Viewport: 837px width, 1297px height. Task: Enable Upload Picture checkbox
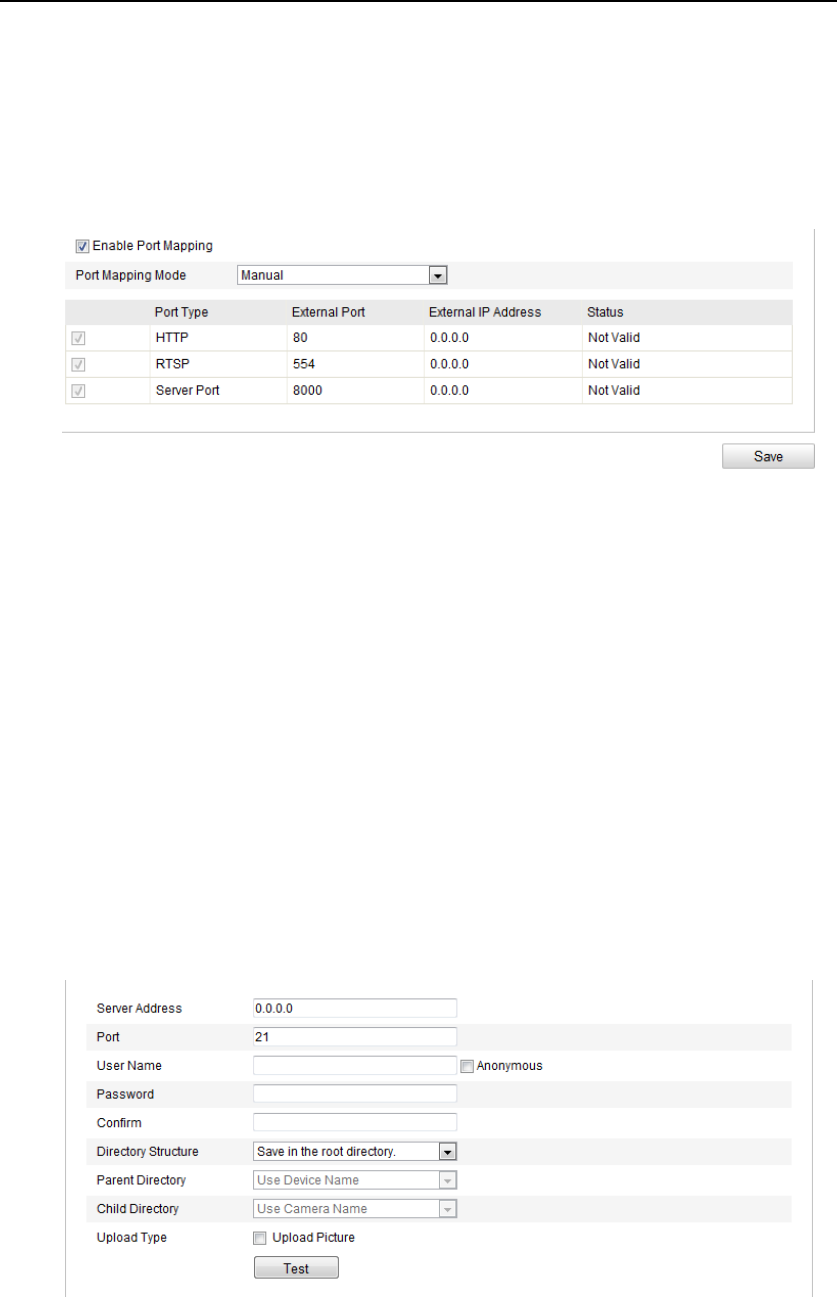(260, 1238)
